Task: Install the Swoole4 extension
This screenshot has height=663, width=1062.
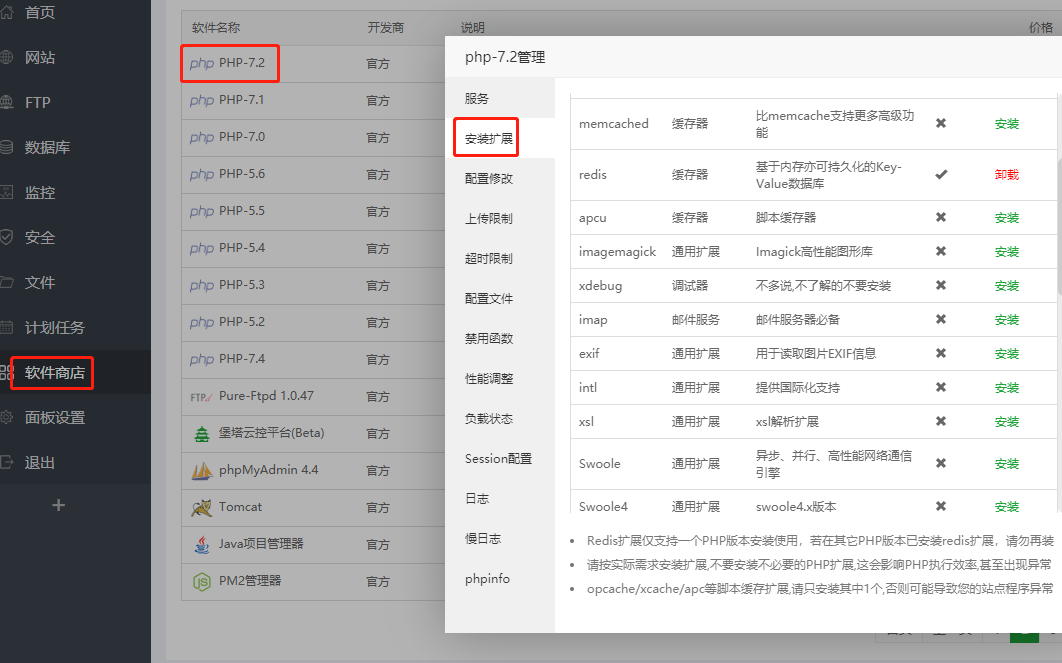Action: (x=1006, y=507)
